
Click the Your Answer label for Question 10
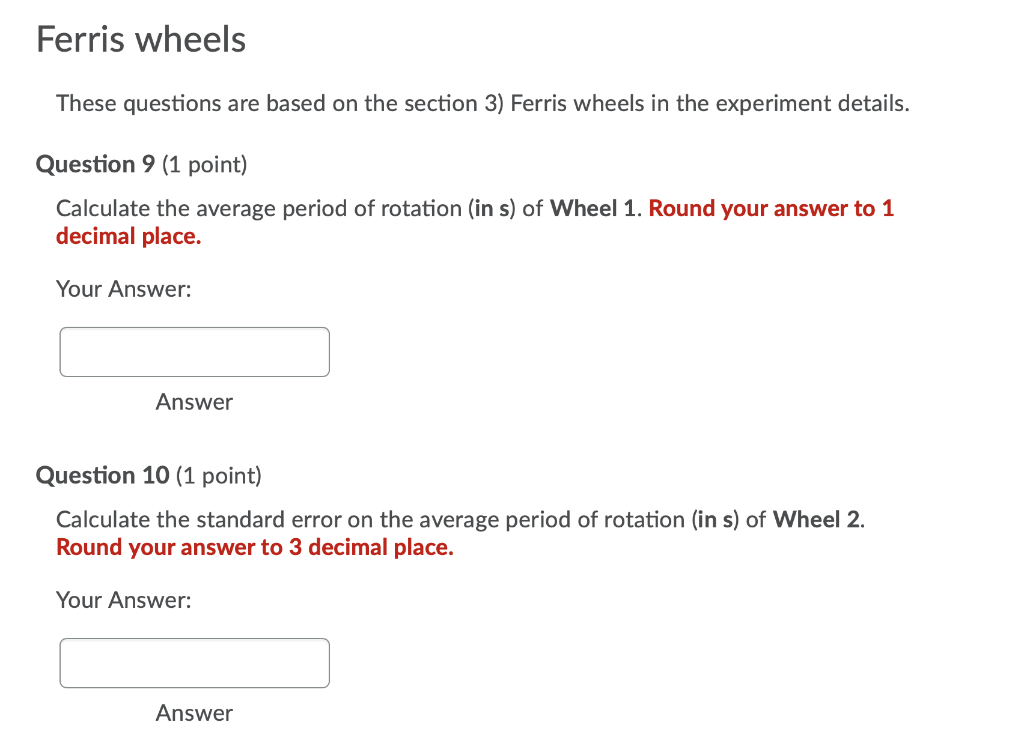(123, 600)
